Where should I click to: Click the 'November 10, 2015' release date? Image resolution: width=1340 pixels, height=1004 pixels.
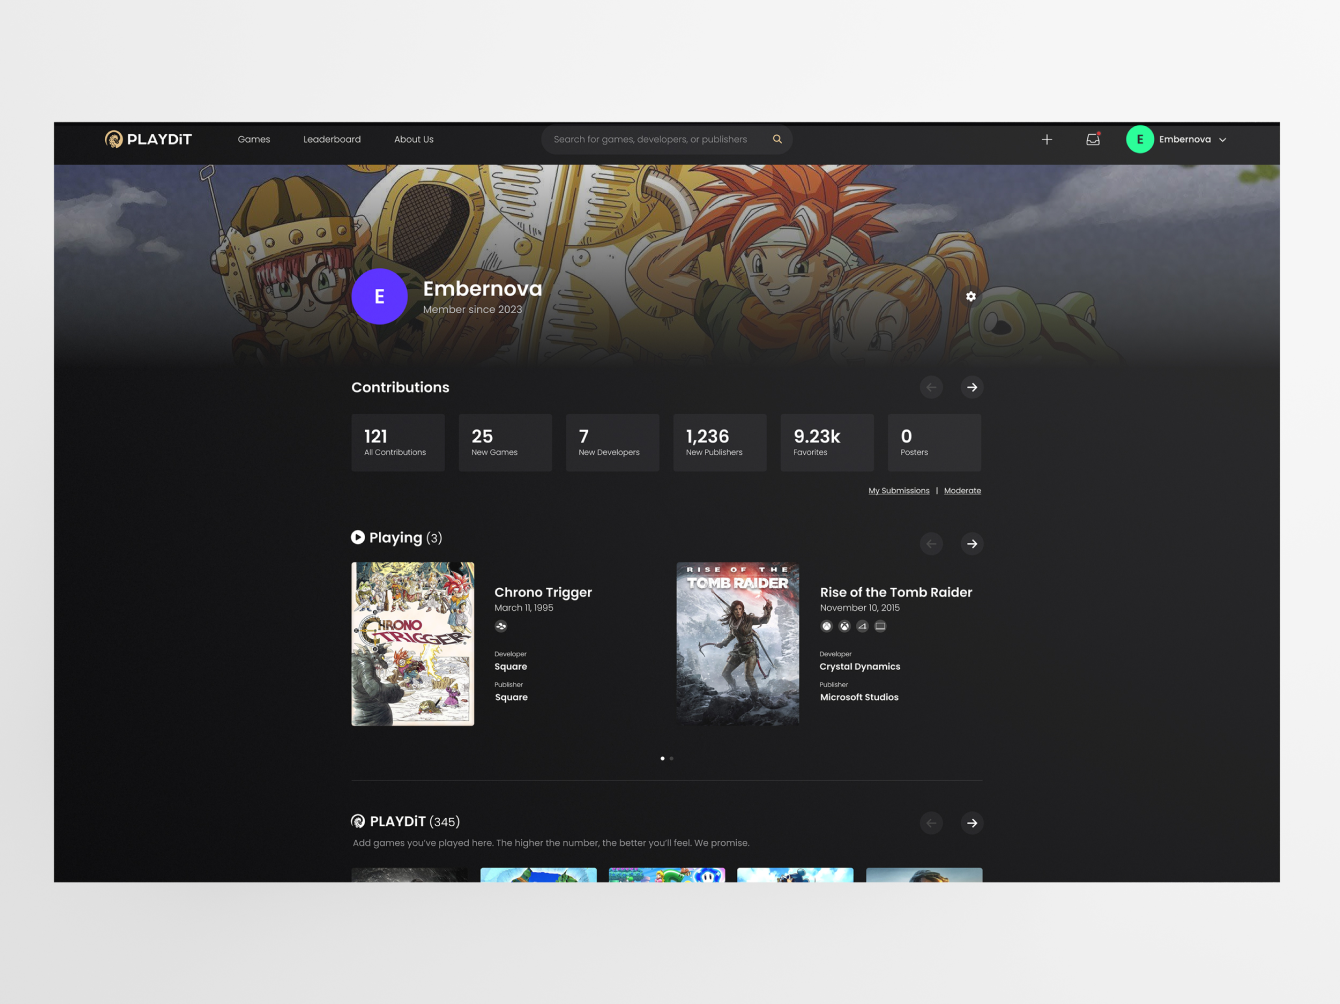pos(860,608)
